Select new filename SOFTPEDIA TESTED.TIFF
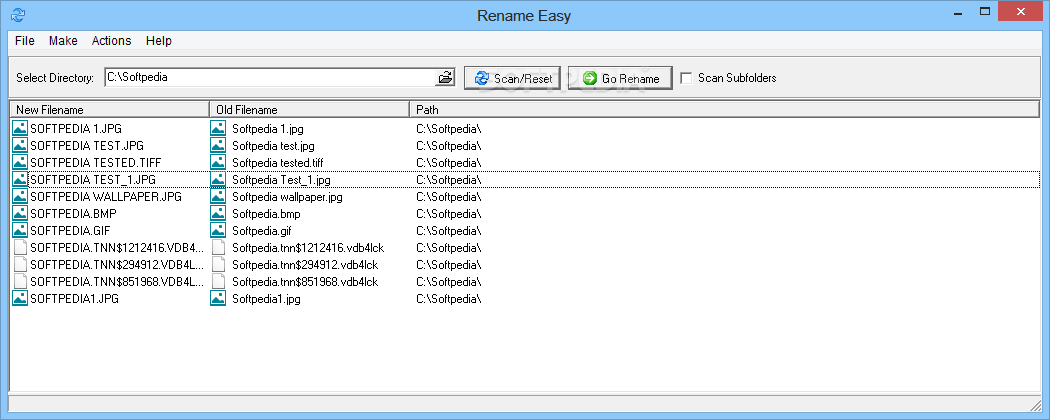The width and height of the screenshot is (1050, 420). pos(96,162)
